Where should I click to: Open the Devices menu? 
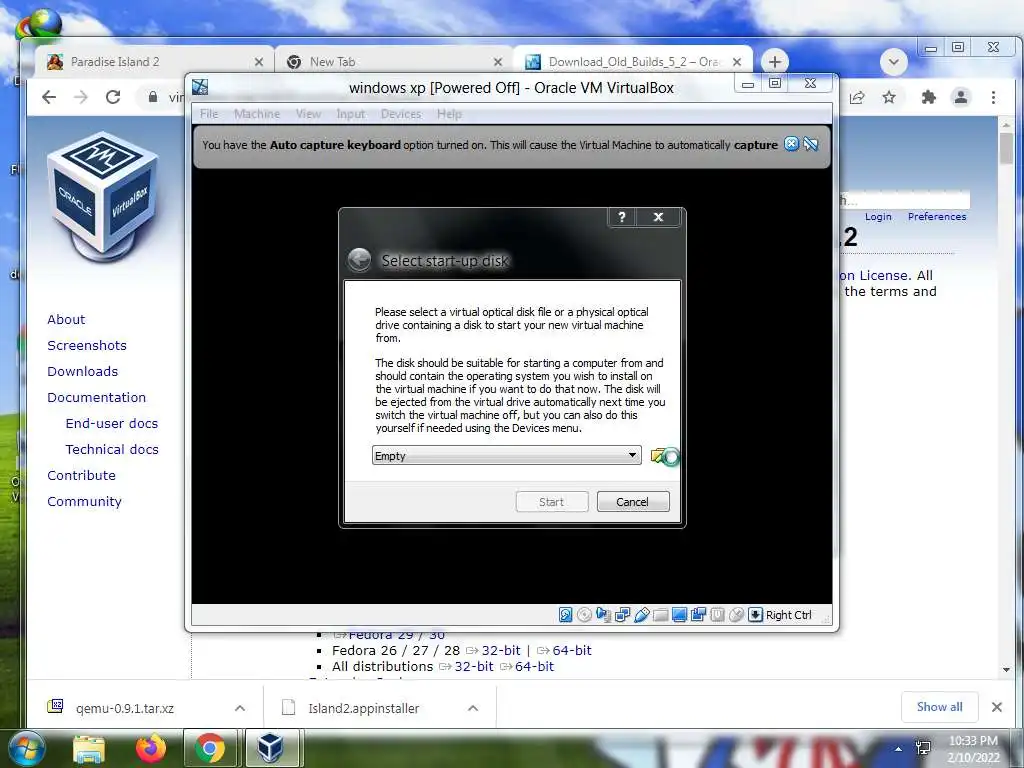coord(400,114)
